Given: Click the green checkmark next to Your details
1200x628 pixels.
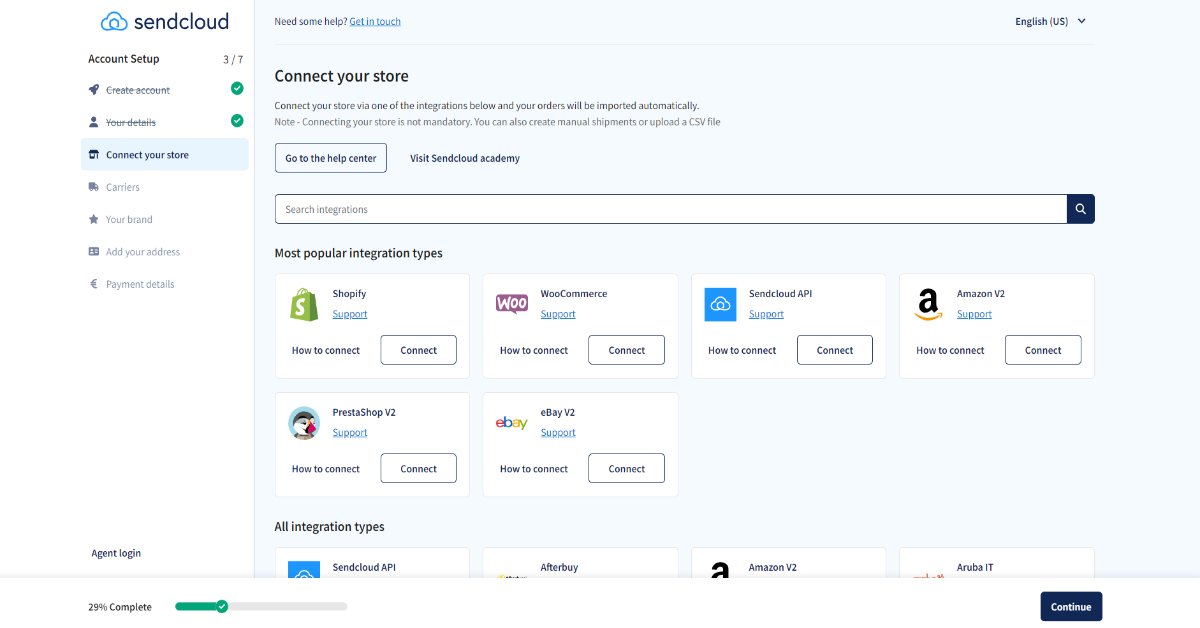Looking at the screenshot, I should pyautogui.click(x=237, y=121).
